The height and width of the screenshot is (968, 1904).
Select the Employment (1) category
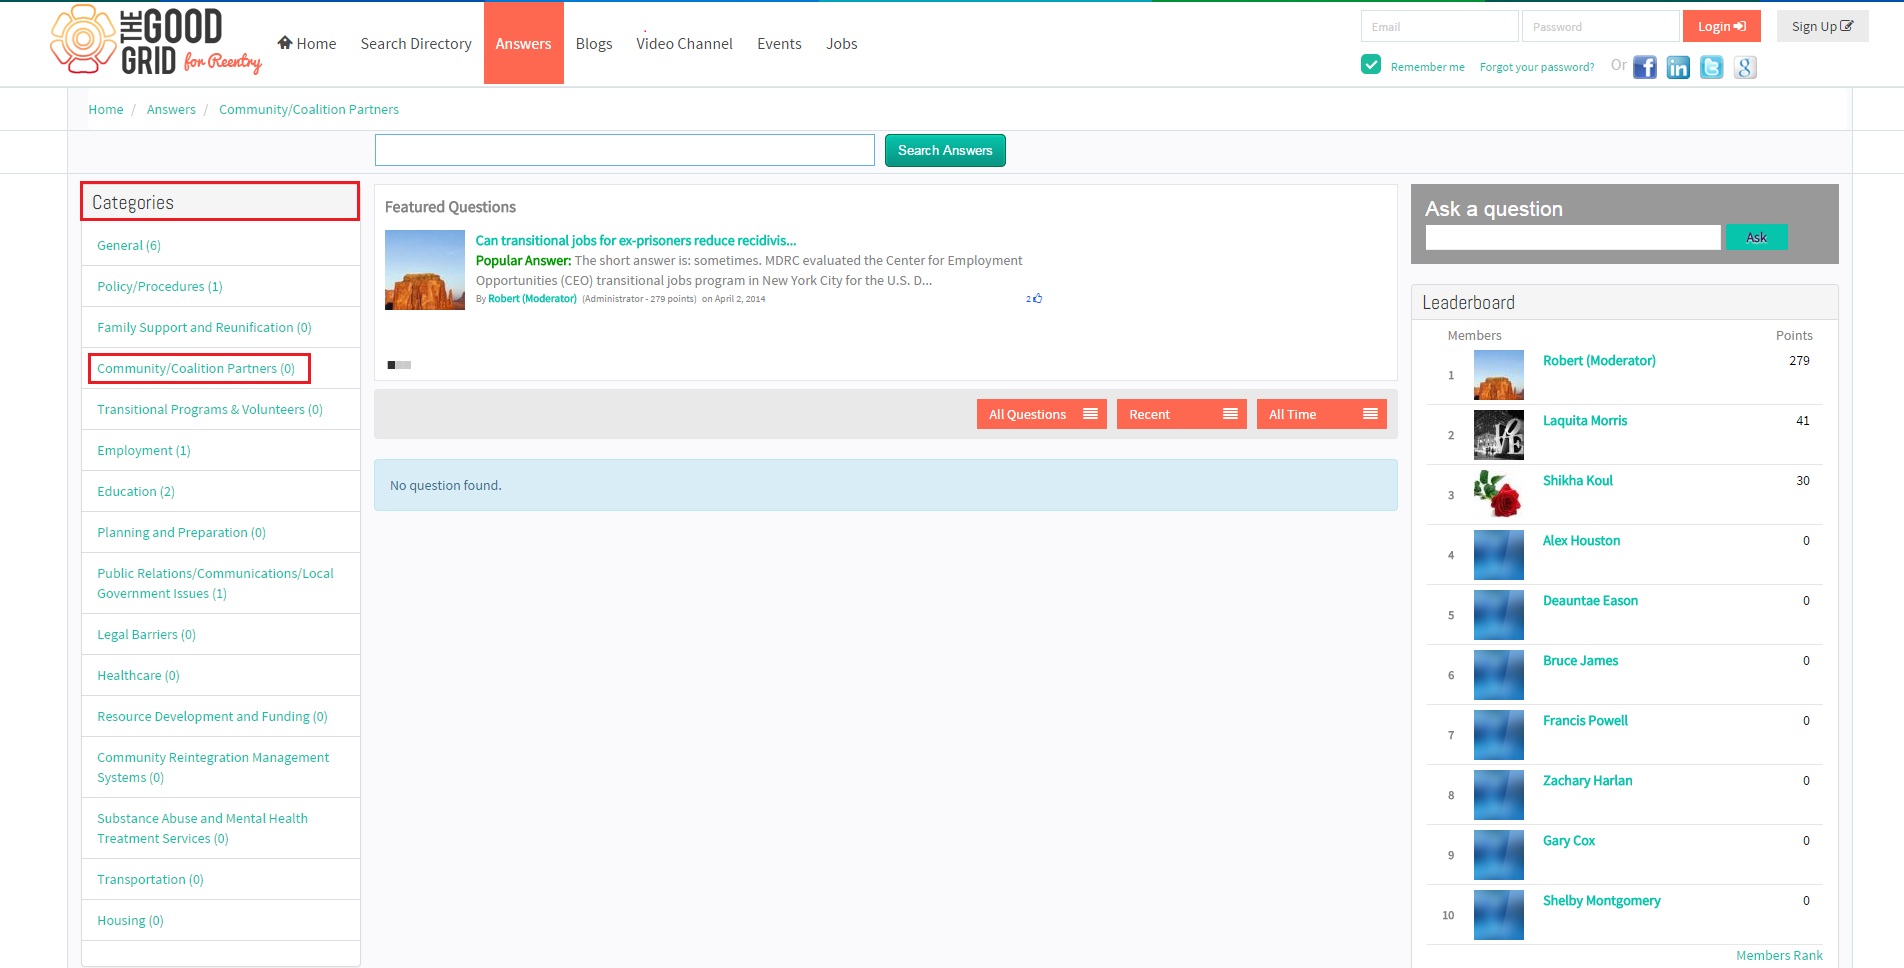pos(144,451)
